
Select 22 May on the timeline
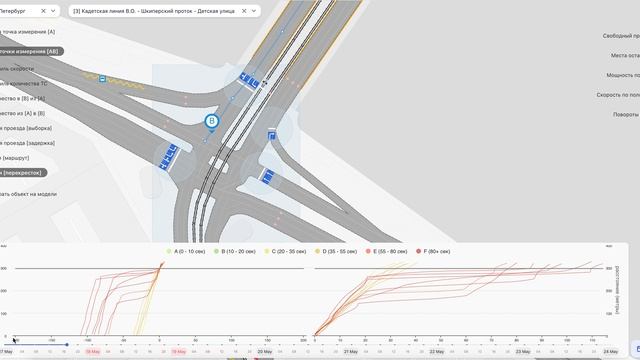pyautogui.click(x=437, y=351)
